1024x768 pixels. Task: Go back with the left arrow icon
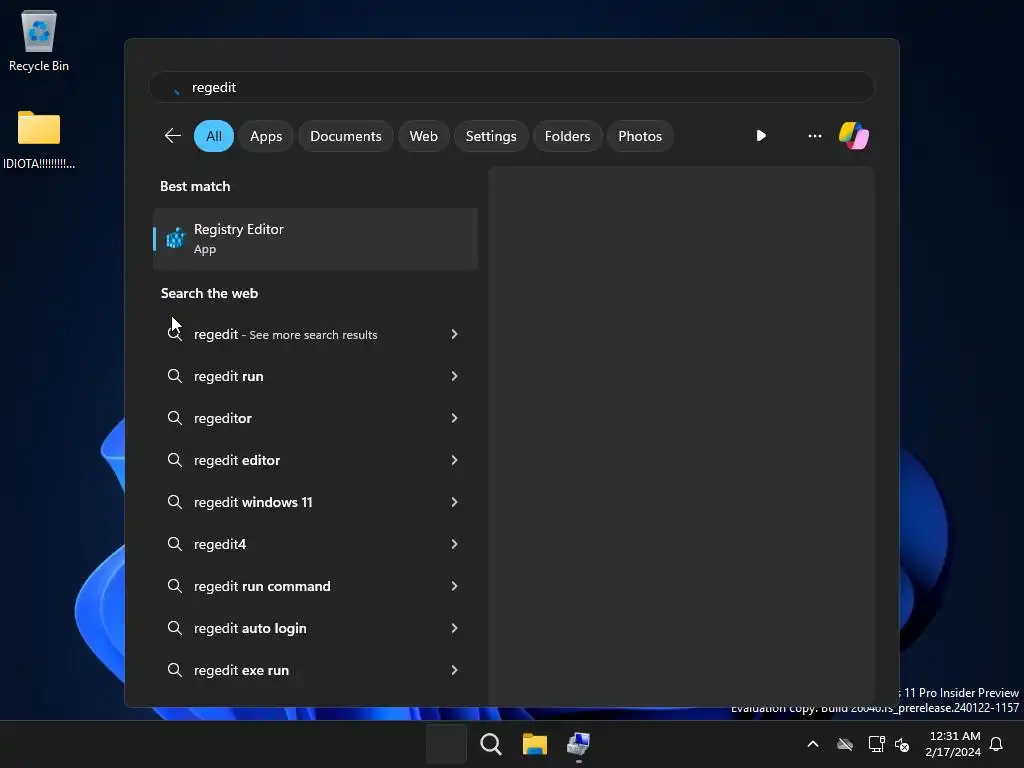[173, 136]
